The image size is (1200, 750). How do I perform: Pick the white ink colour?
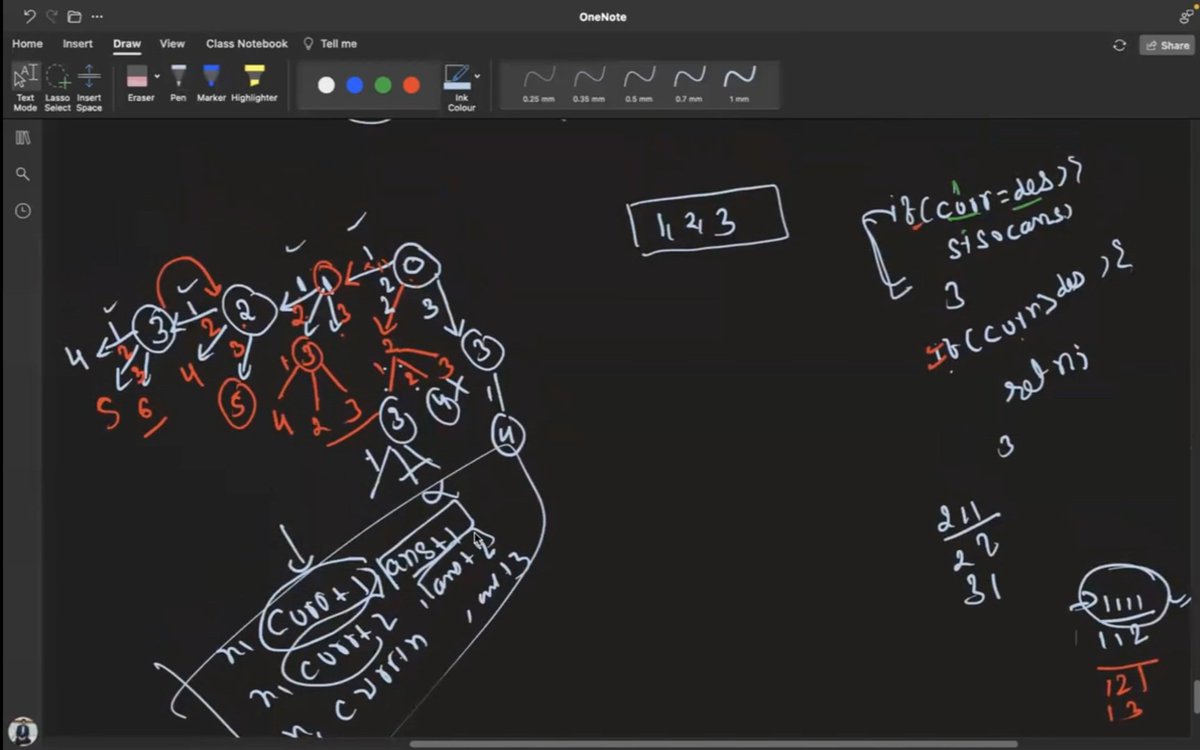point(326,85)
